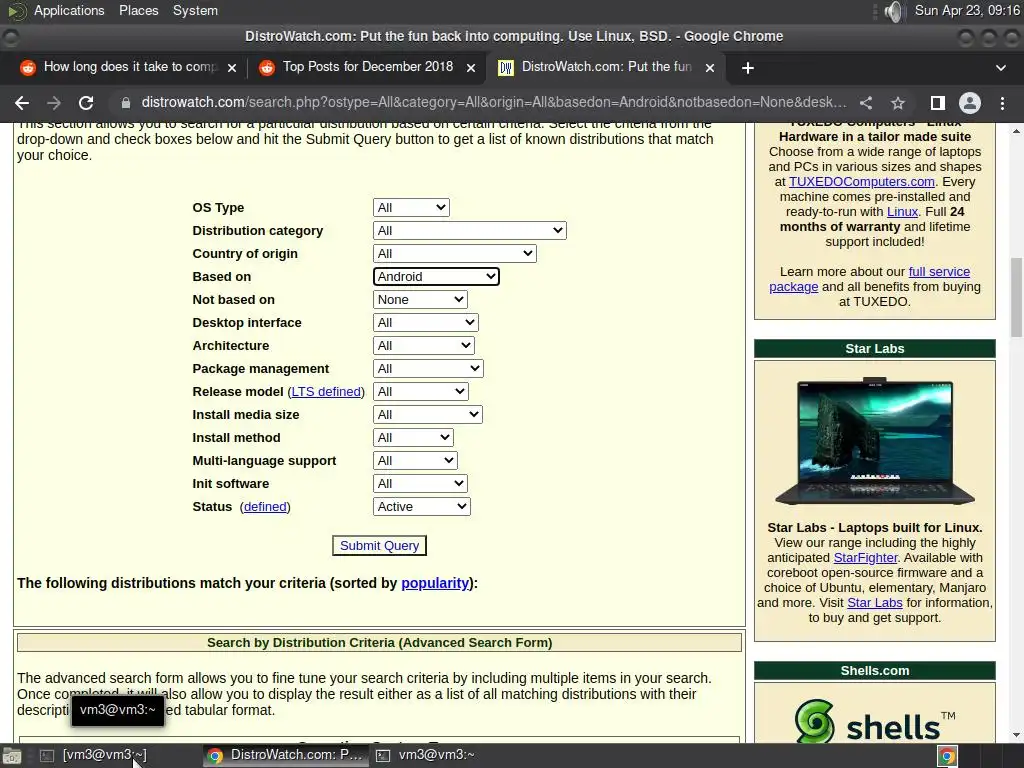Share this page via share icon
The height and width of the screenshot is (768, 1024).
pos(866,103)
